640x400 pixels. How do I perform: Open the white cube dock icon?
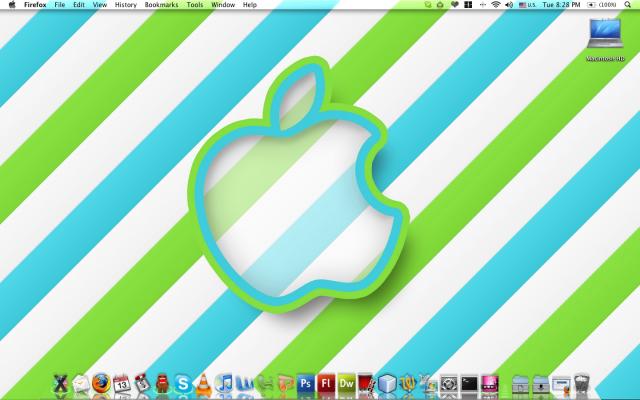tap(387, 384)
